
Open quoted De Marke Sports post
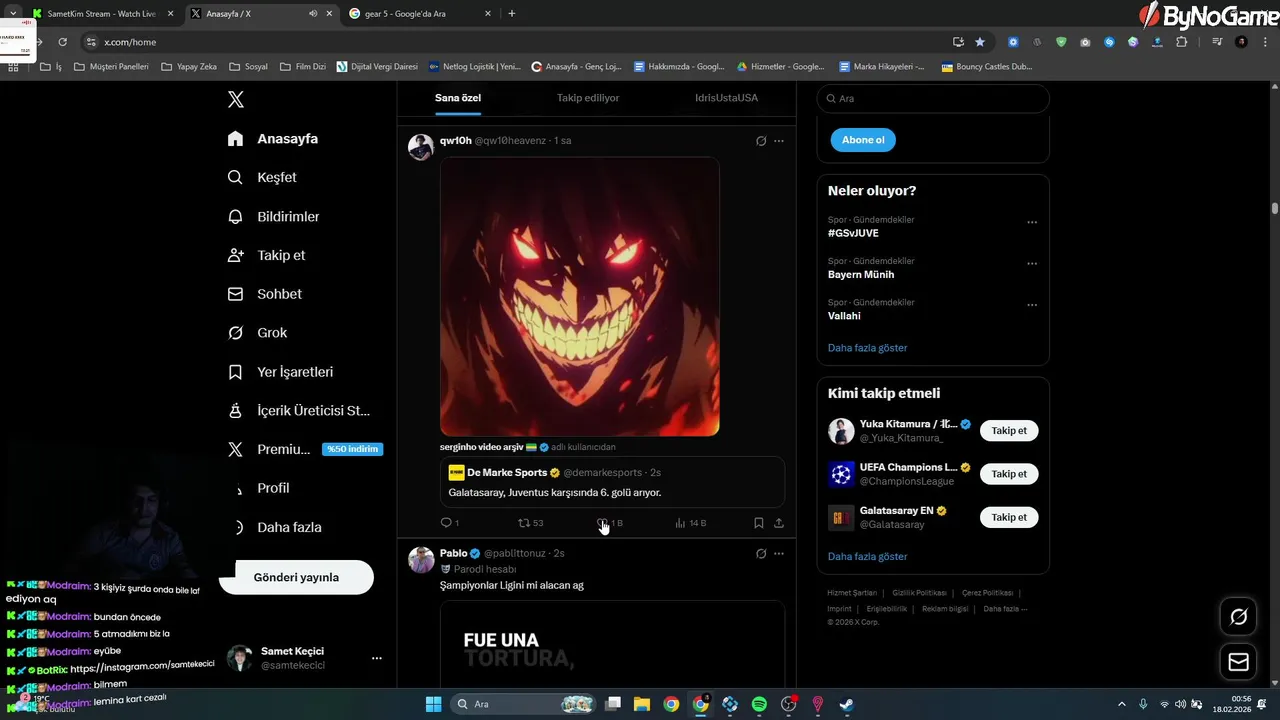612,482
